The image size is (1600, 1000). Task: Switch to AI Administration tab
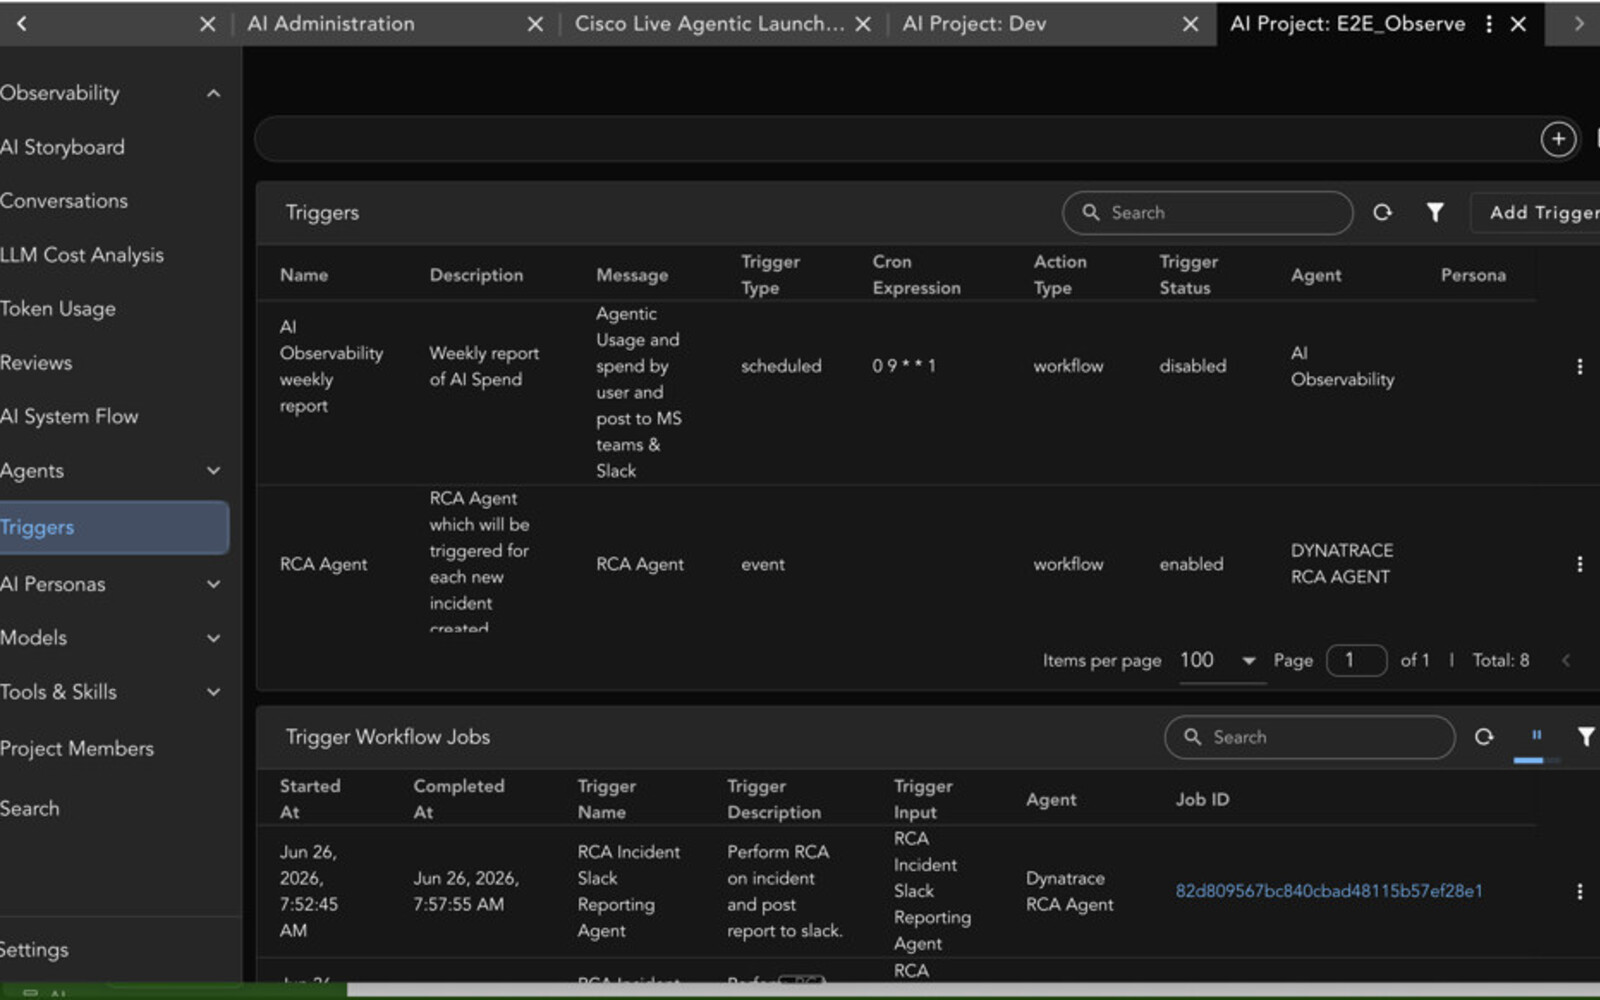pos(331,24)
